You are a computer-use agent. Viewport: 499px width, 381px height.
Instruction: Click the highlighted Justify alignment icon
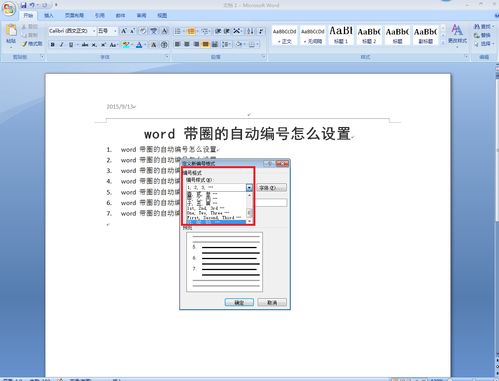click(206, 44)
